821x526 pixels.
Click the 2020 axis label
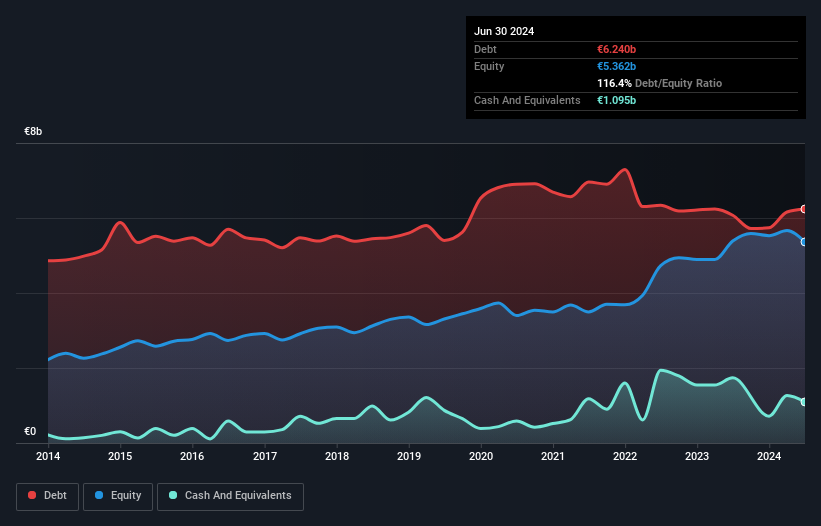pyautogui.click(x=481, y=456)
